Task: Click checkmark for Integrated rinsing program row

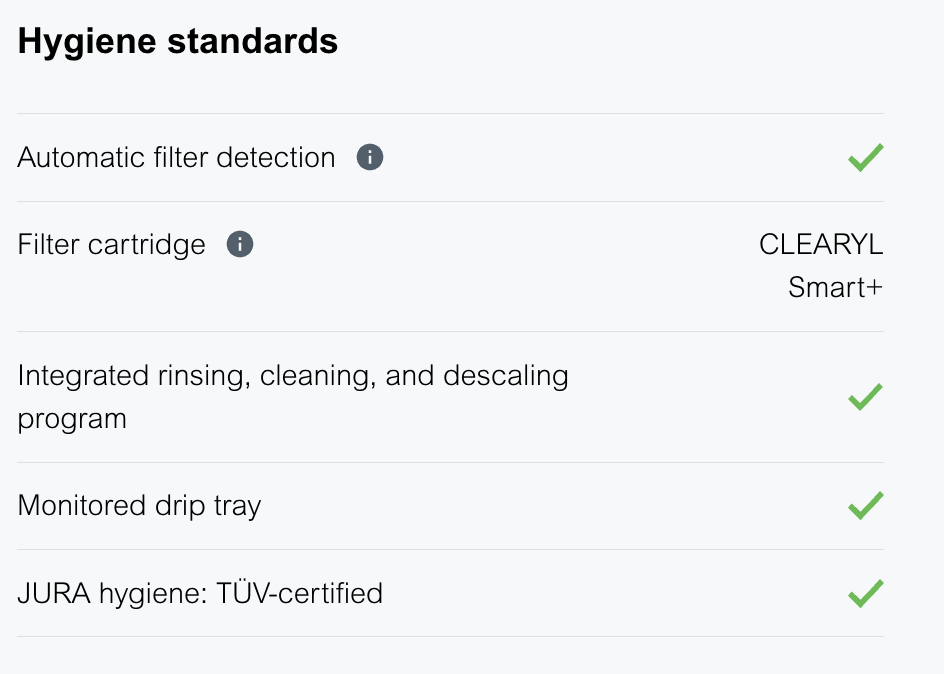Action: tap(865, 397)
